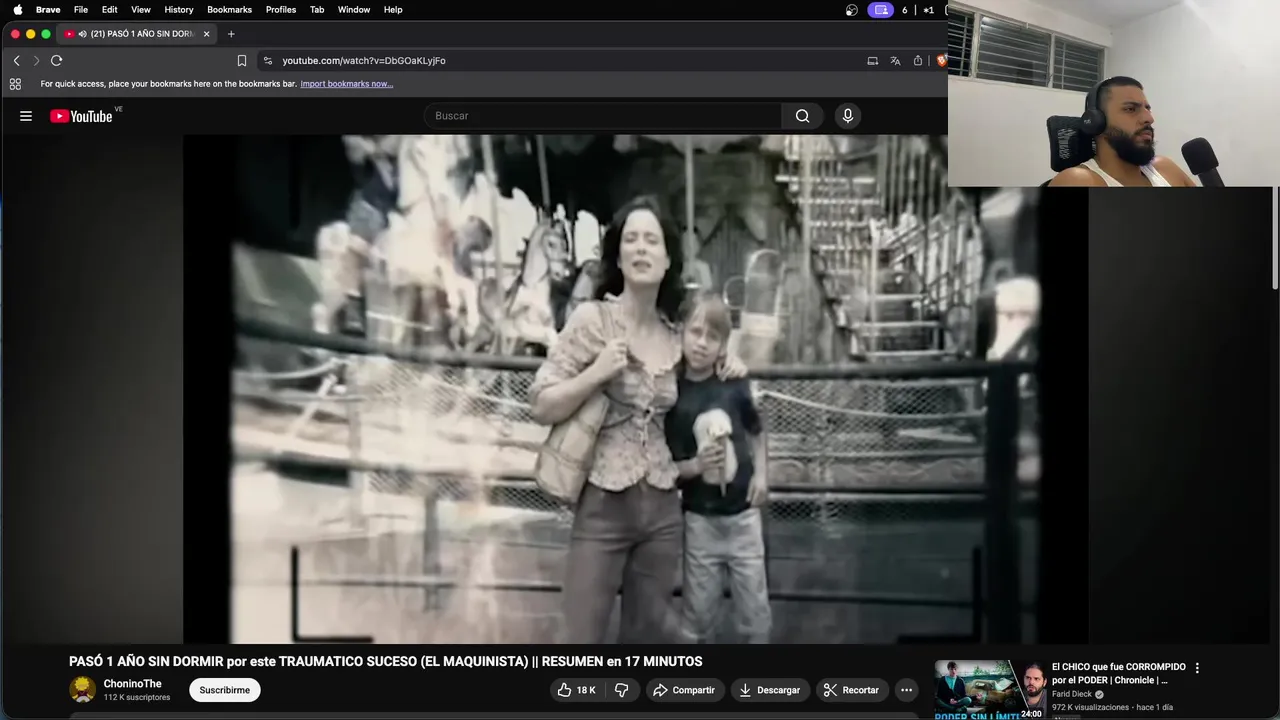
Task: Open the Help menu
Action: click(393, 10)
